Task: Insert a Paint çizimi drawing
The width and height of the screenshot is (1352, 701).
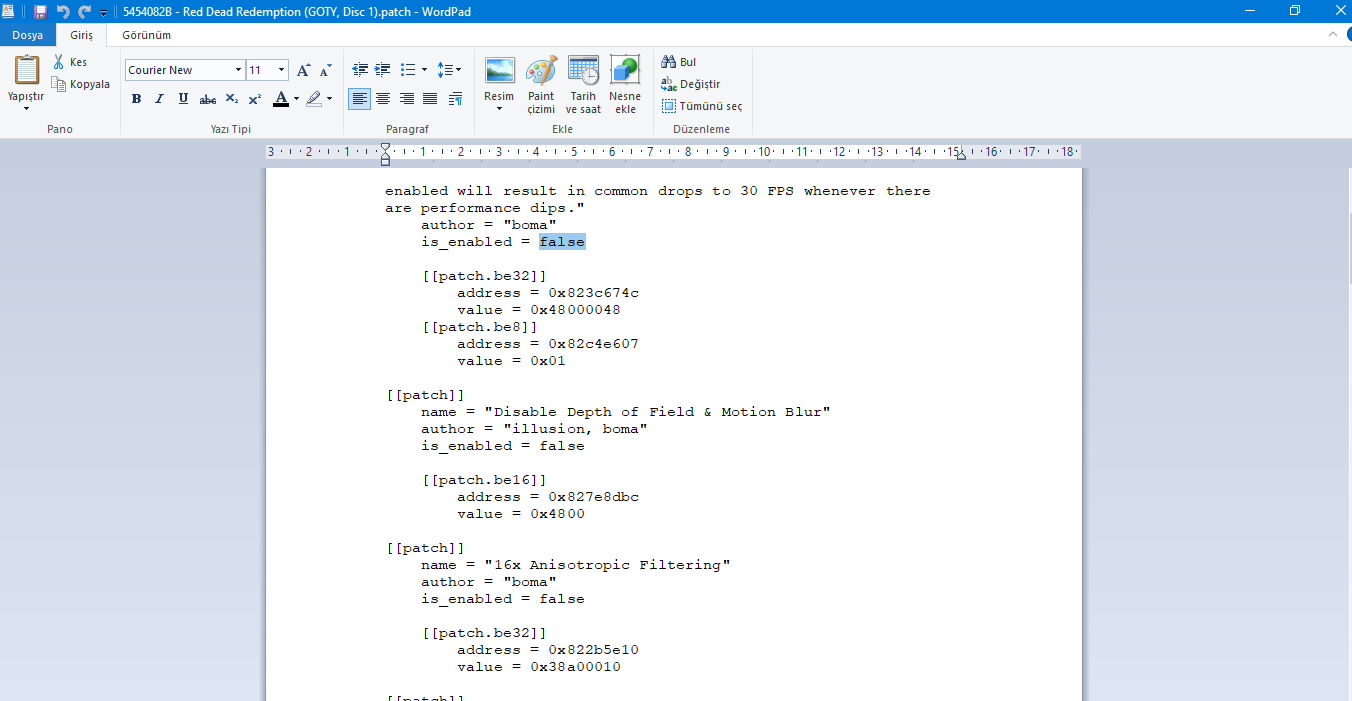Action: 541,84
